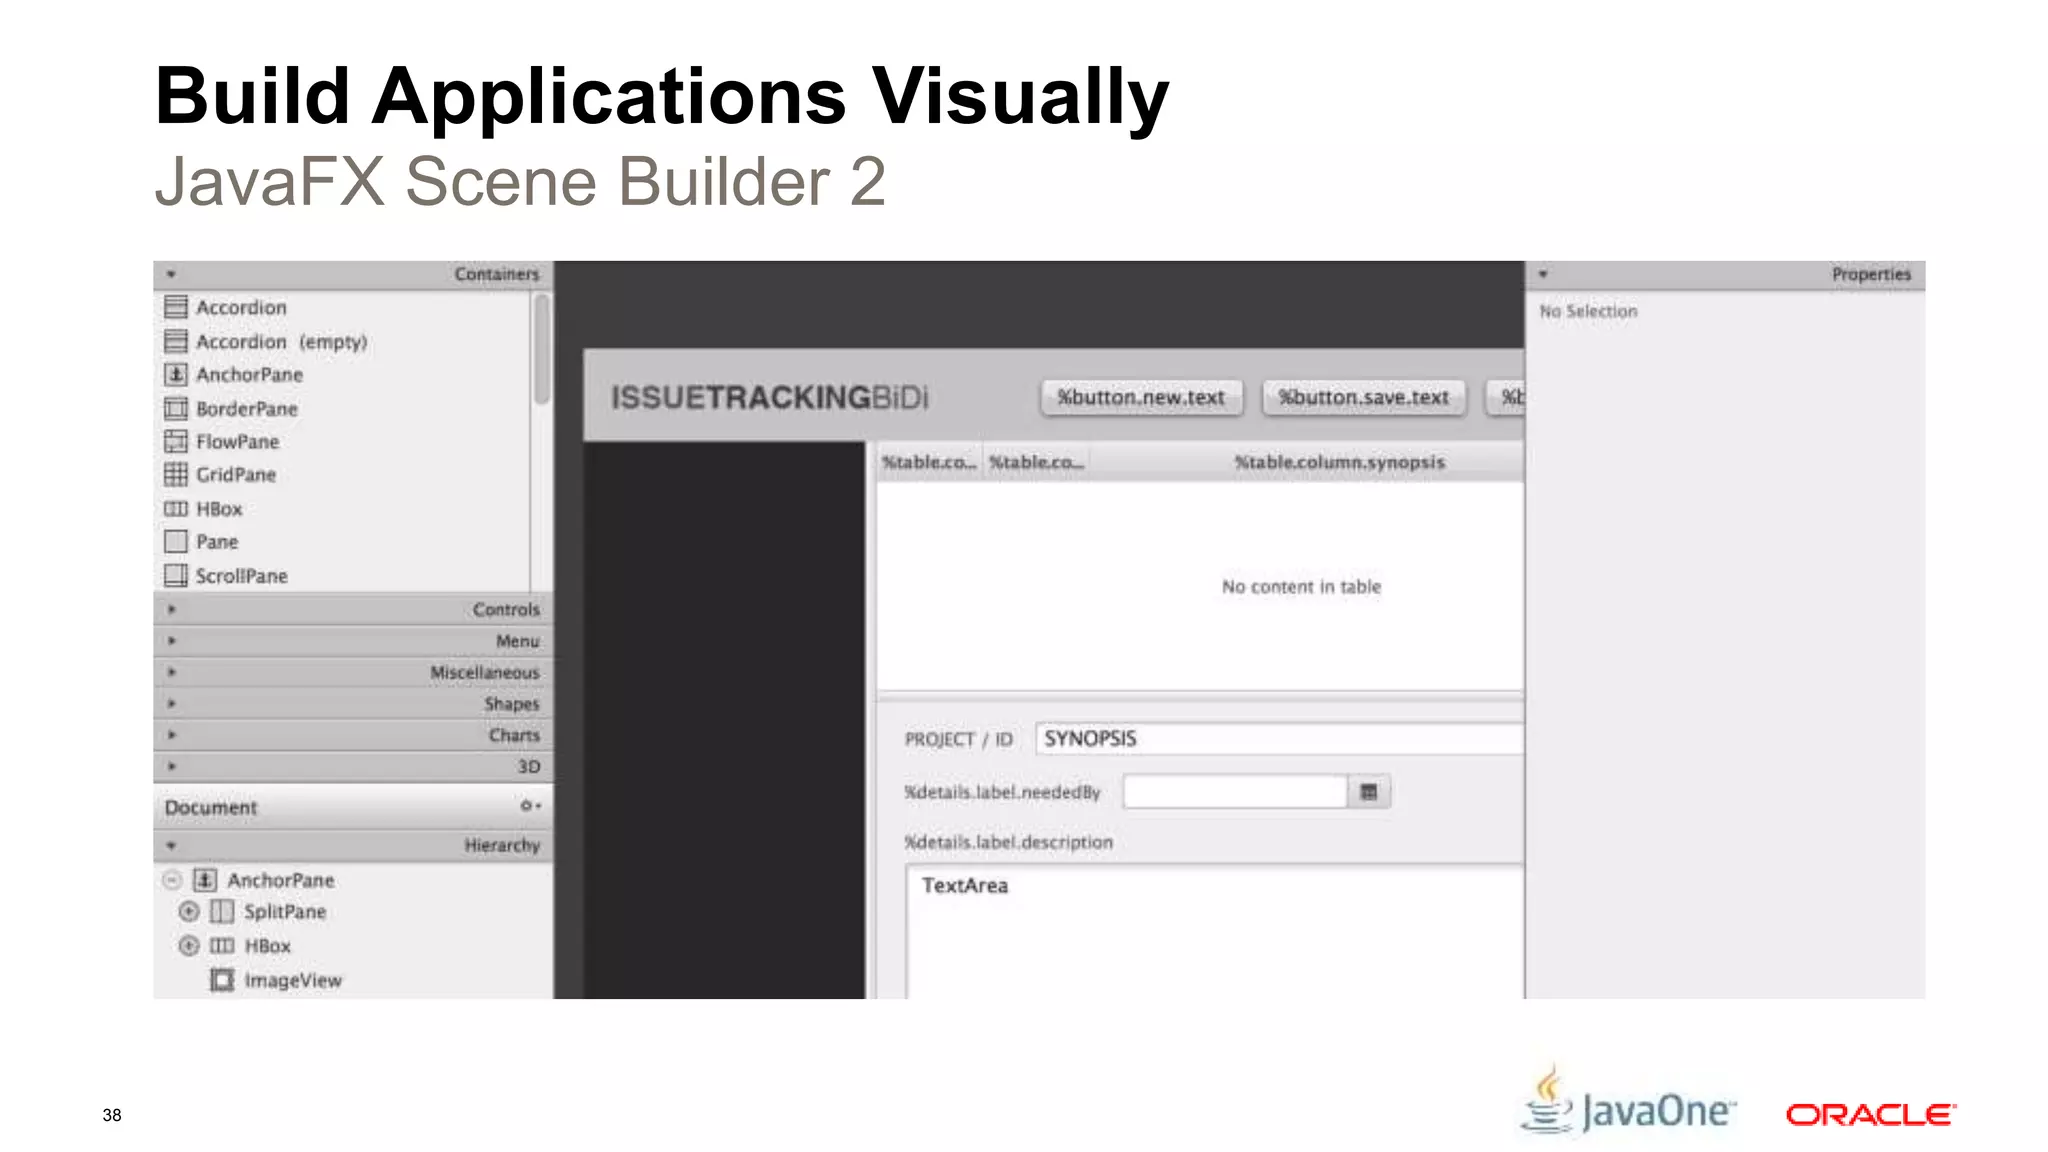Select the HBox icon in Containers
The image size is (2048, 1152).
click(x=176, y=508)
